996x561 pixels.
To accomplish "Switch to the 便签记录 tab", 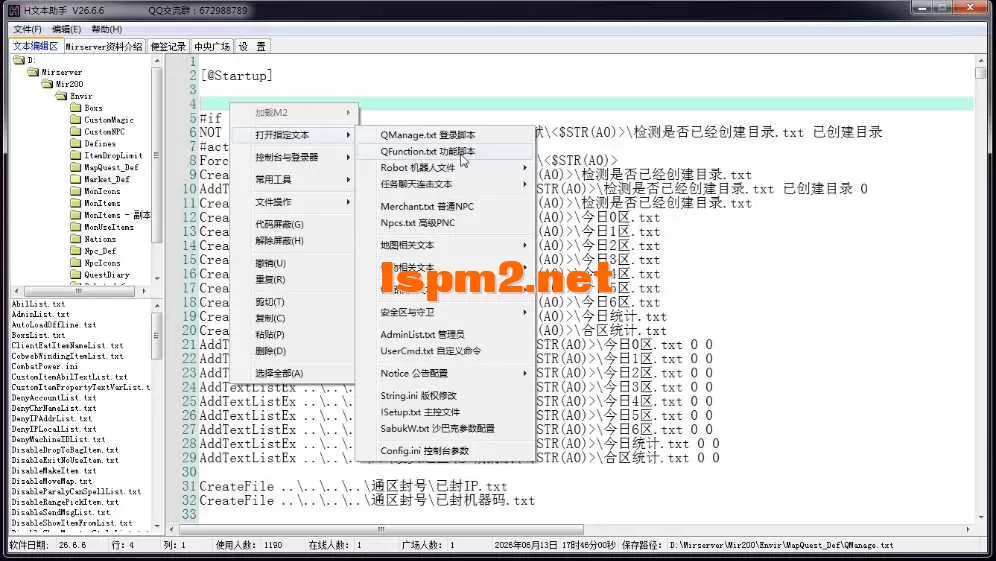I will click(168, 47).
